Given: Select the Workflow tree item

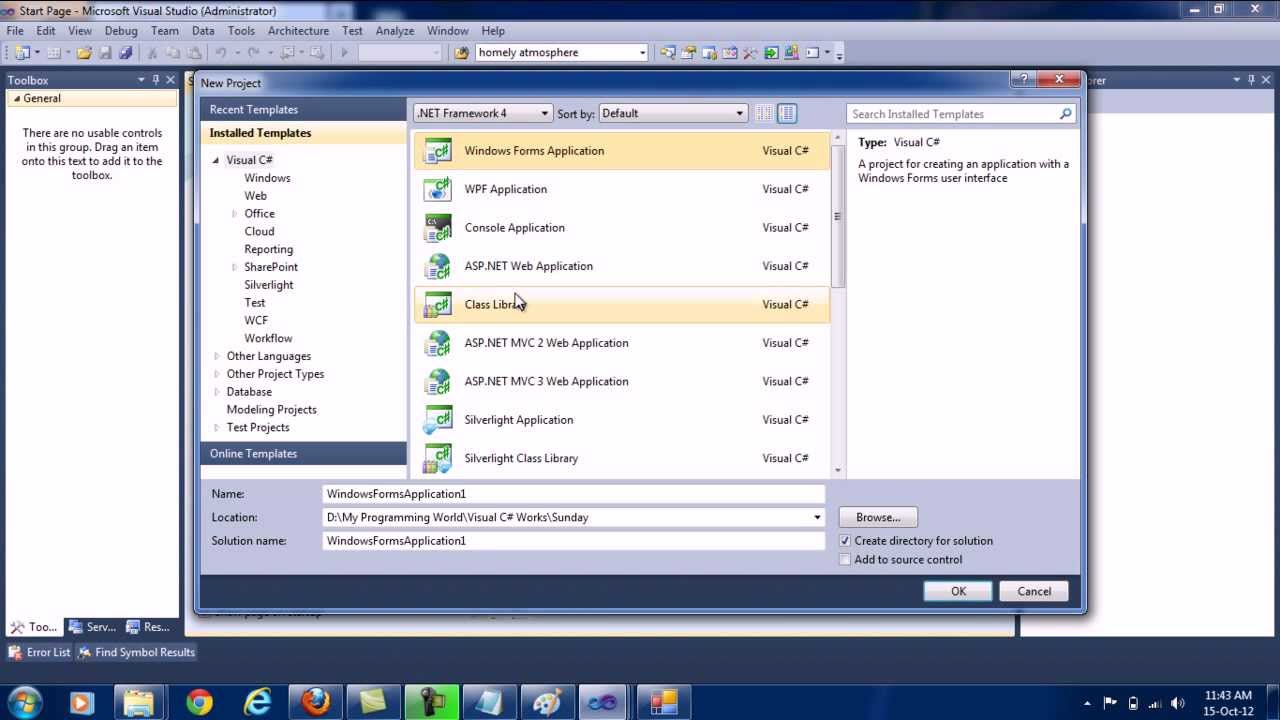Looking at the screenshot, I should pos(268,339).
